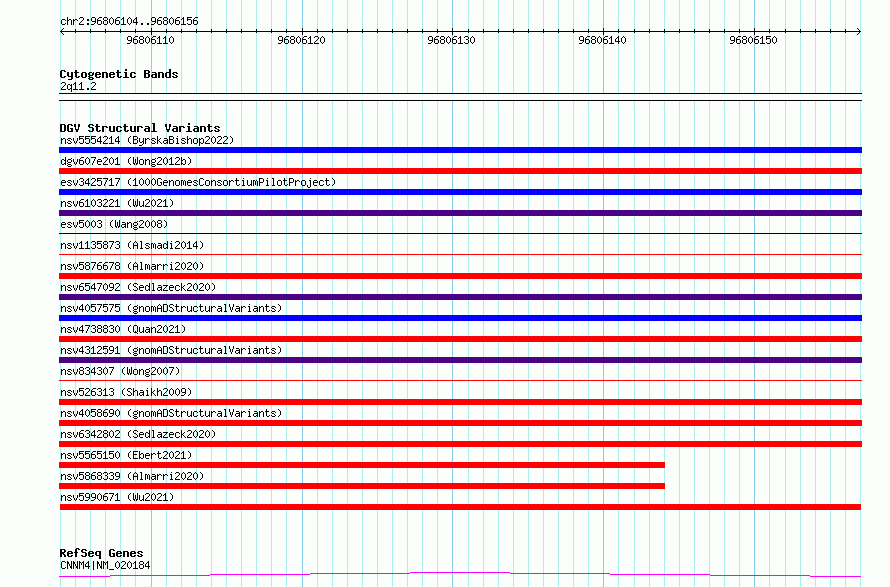Open the nsv6547092 (Sedlazeck2020) purple bar
The image size is (890, 587).
click(460, 297)
